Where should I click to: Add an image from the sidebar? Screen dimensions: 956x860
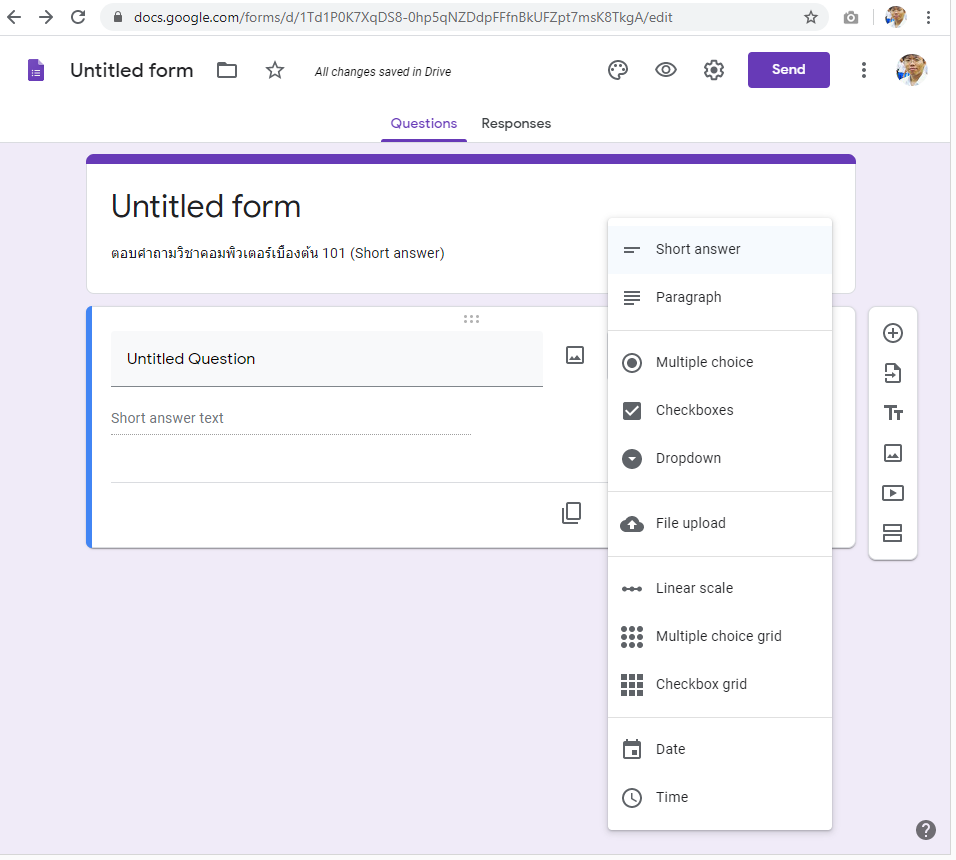893,453
